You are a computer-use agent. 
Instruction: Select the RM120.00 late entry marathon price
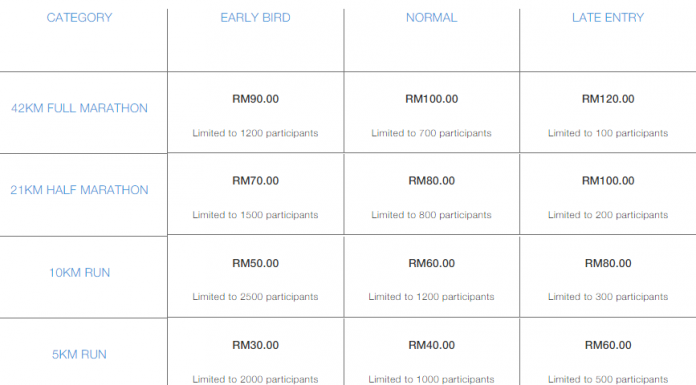click(608, 99)
